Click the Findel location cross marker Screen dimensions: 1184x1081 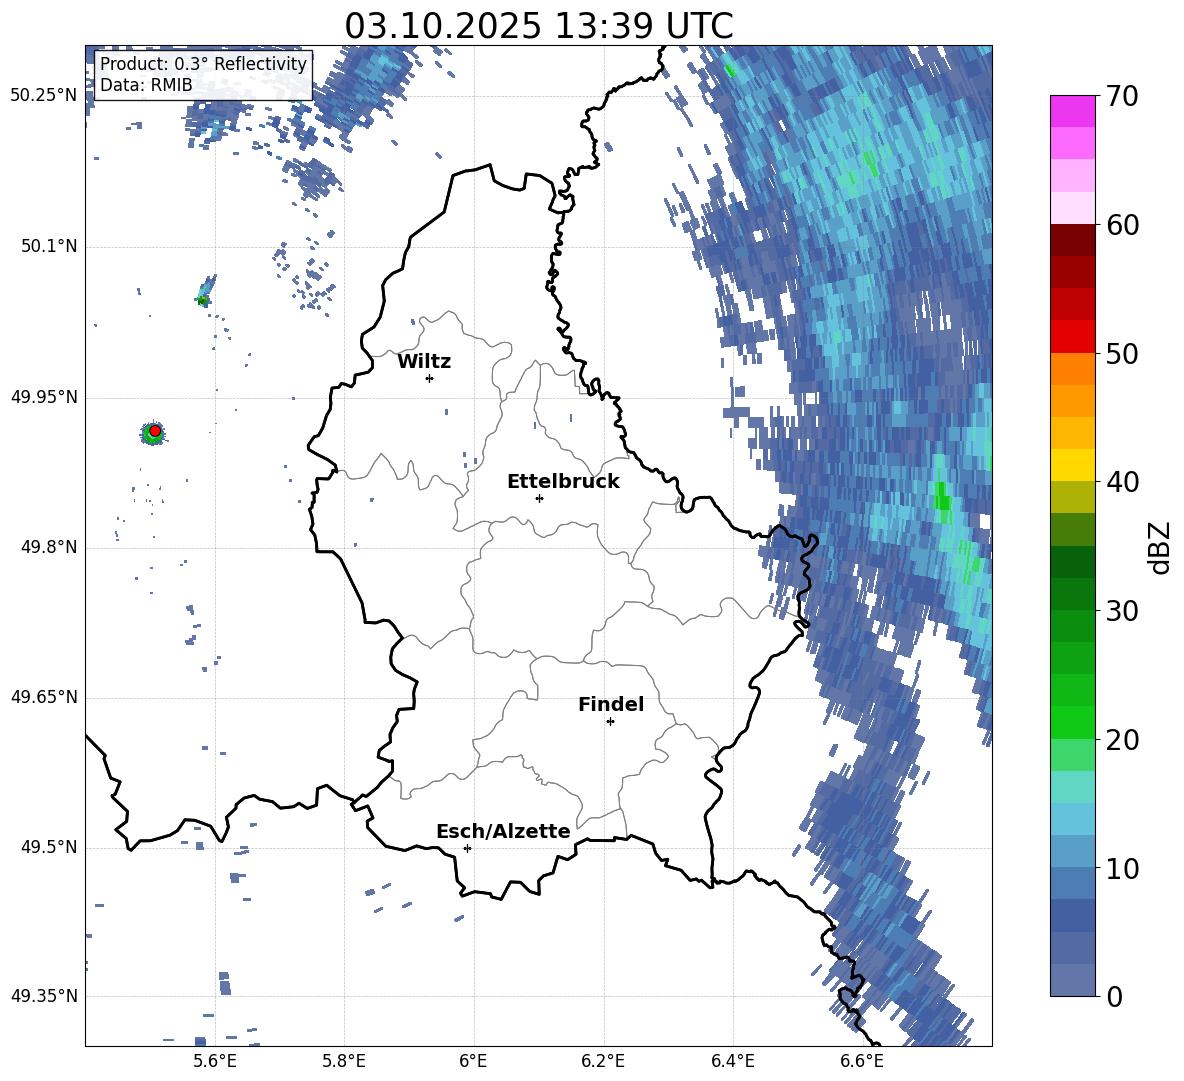pyautogui.click(x=610, y=722)
